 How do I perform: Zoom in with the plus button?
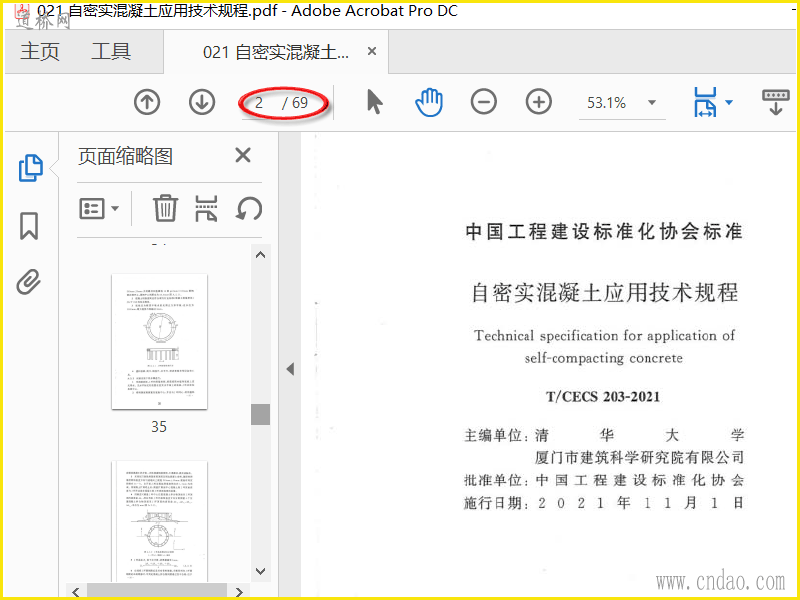pyautogui.click(x=539, y=102)
